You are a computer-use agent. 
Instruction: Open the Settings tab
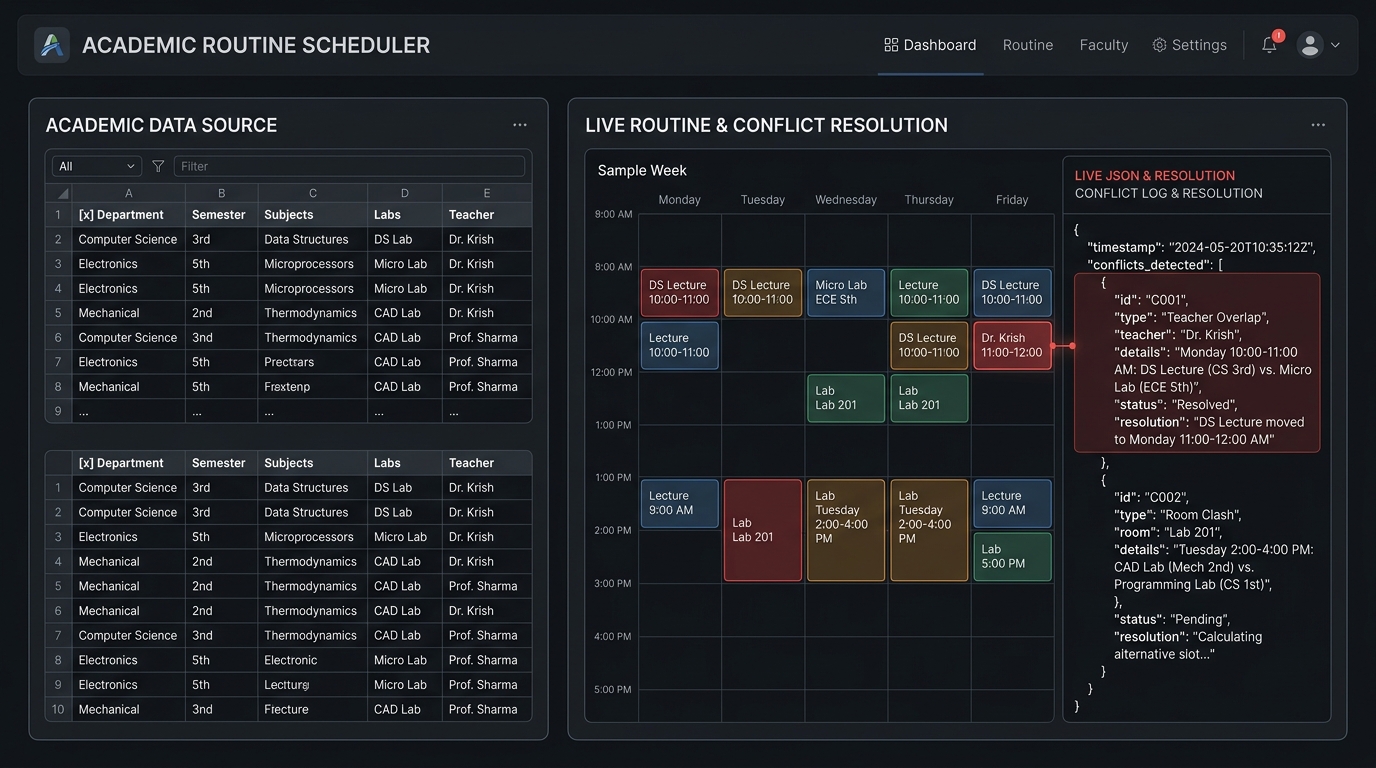pos(1190,45)
